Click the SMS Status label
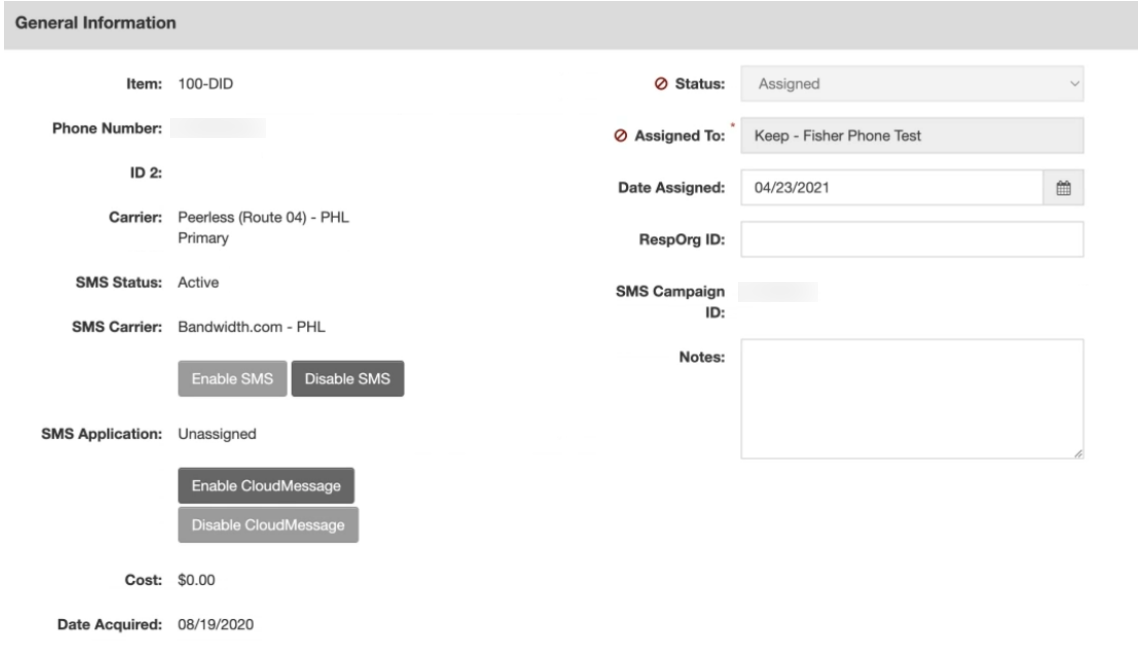 click(118, 282)
